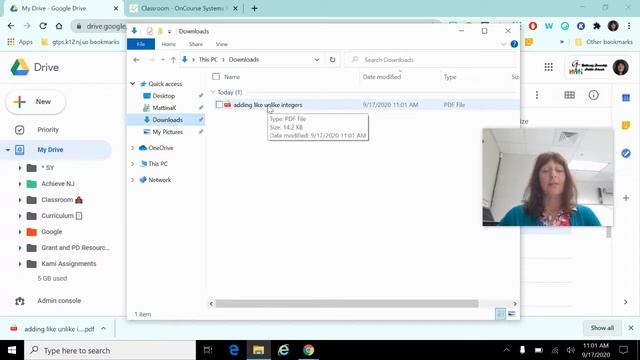Check the select-all box beside Name
Screen dimensions: 640x360
pos(216,77)
